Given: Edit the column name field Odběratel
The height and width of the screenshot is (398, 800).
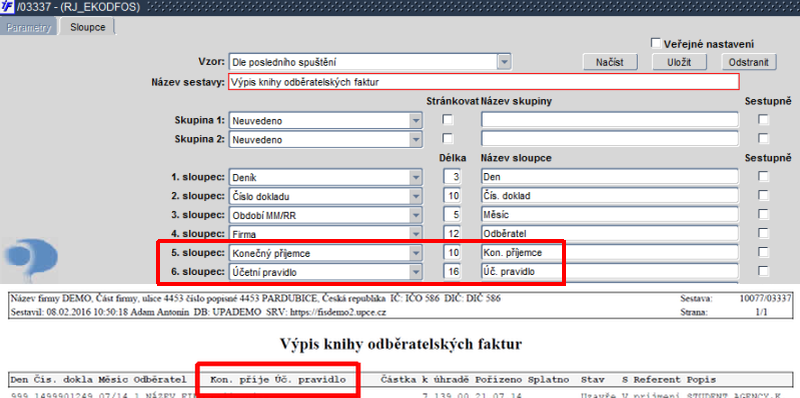Looking at the screenshot, I should pos(610,233).
